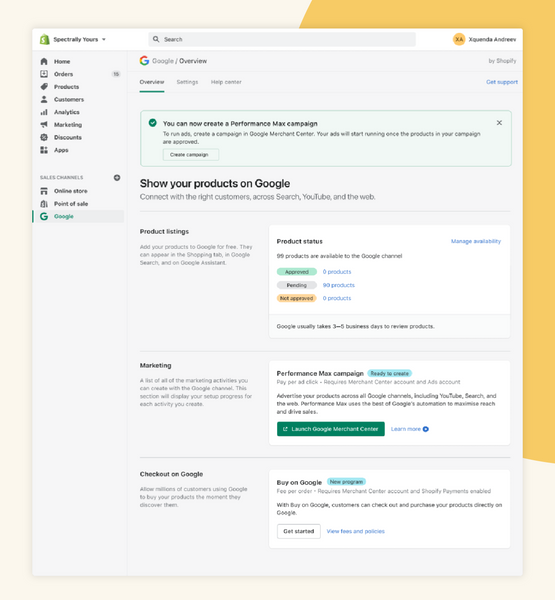The image size is (555, 600).
Task: Open Apps in the sidebar
Action: point(61,150)
